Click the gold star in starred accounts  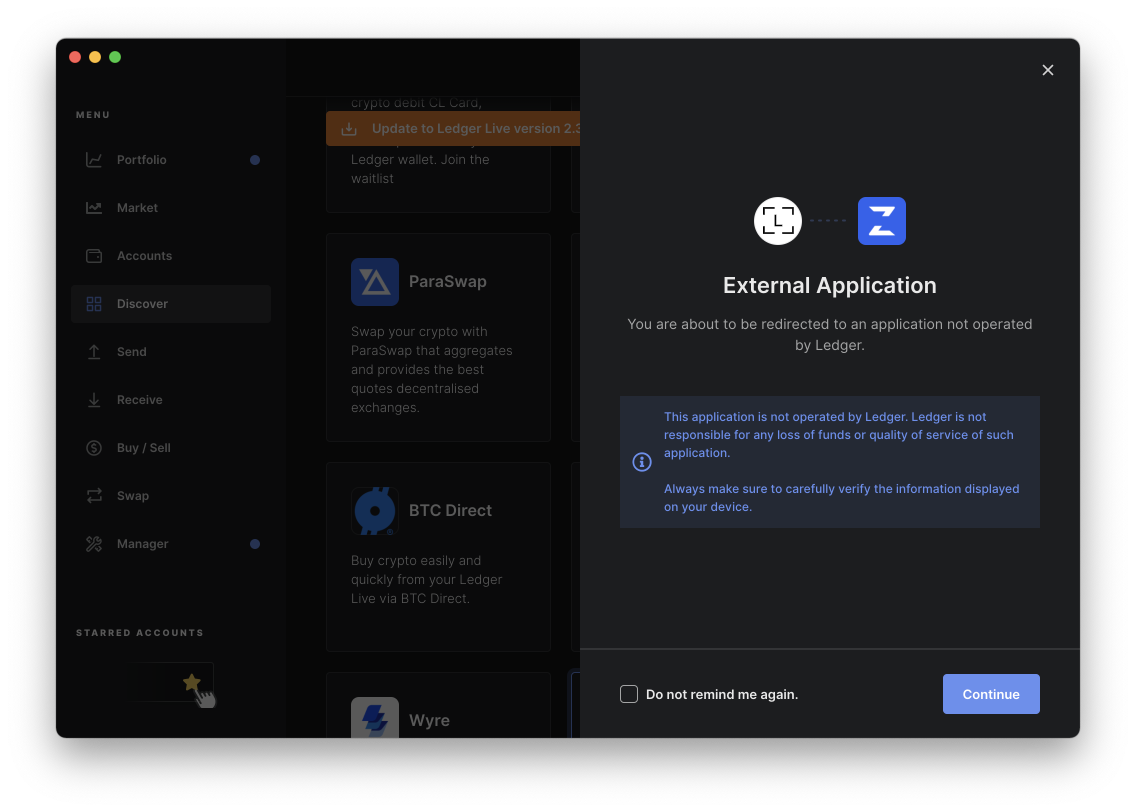[191, 682]
